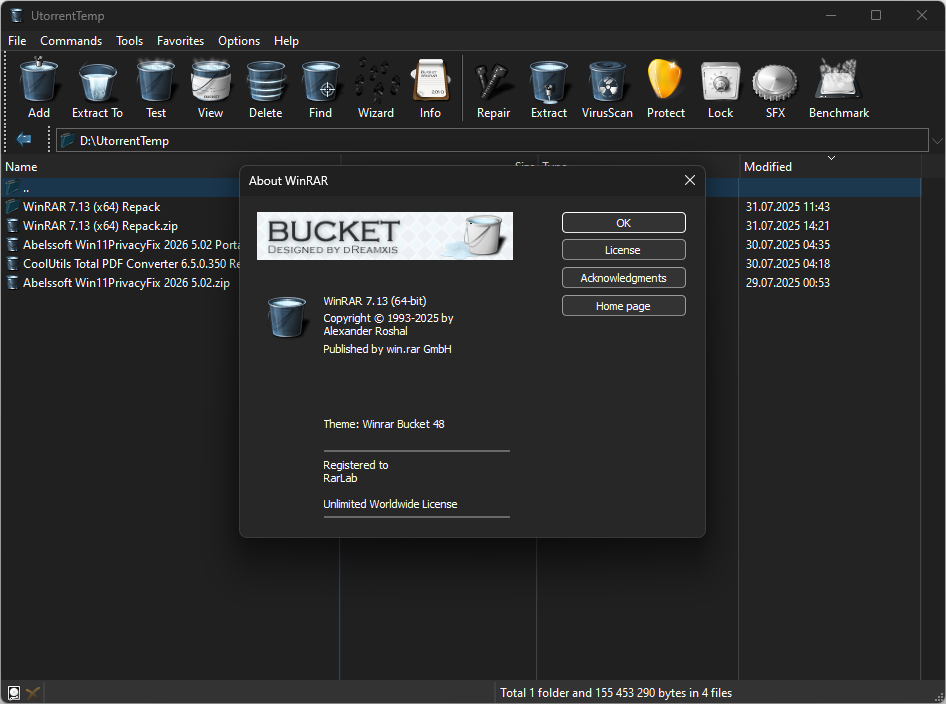Screen dimensions: 946x704
Task: Click the date 30.07.2025 04:35
Action: 787,245
